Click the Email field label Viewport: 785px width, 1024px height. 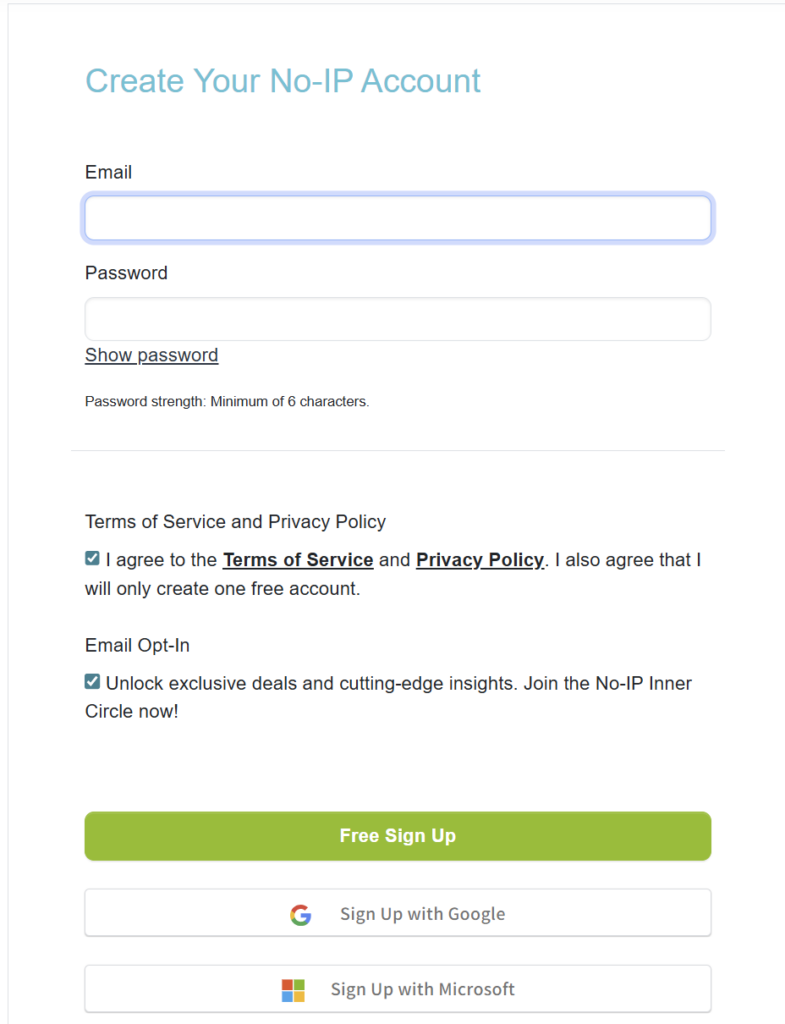click(108, 172)
